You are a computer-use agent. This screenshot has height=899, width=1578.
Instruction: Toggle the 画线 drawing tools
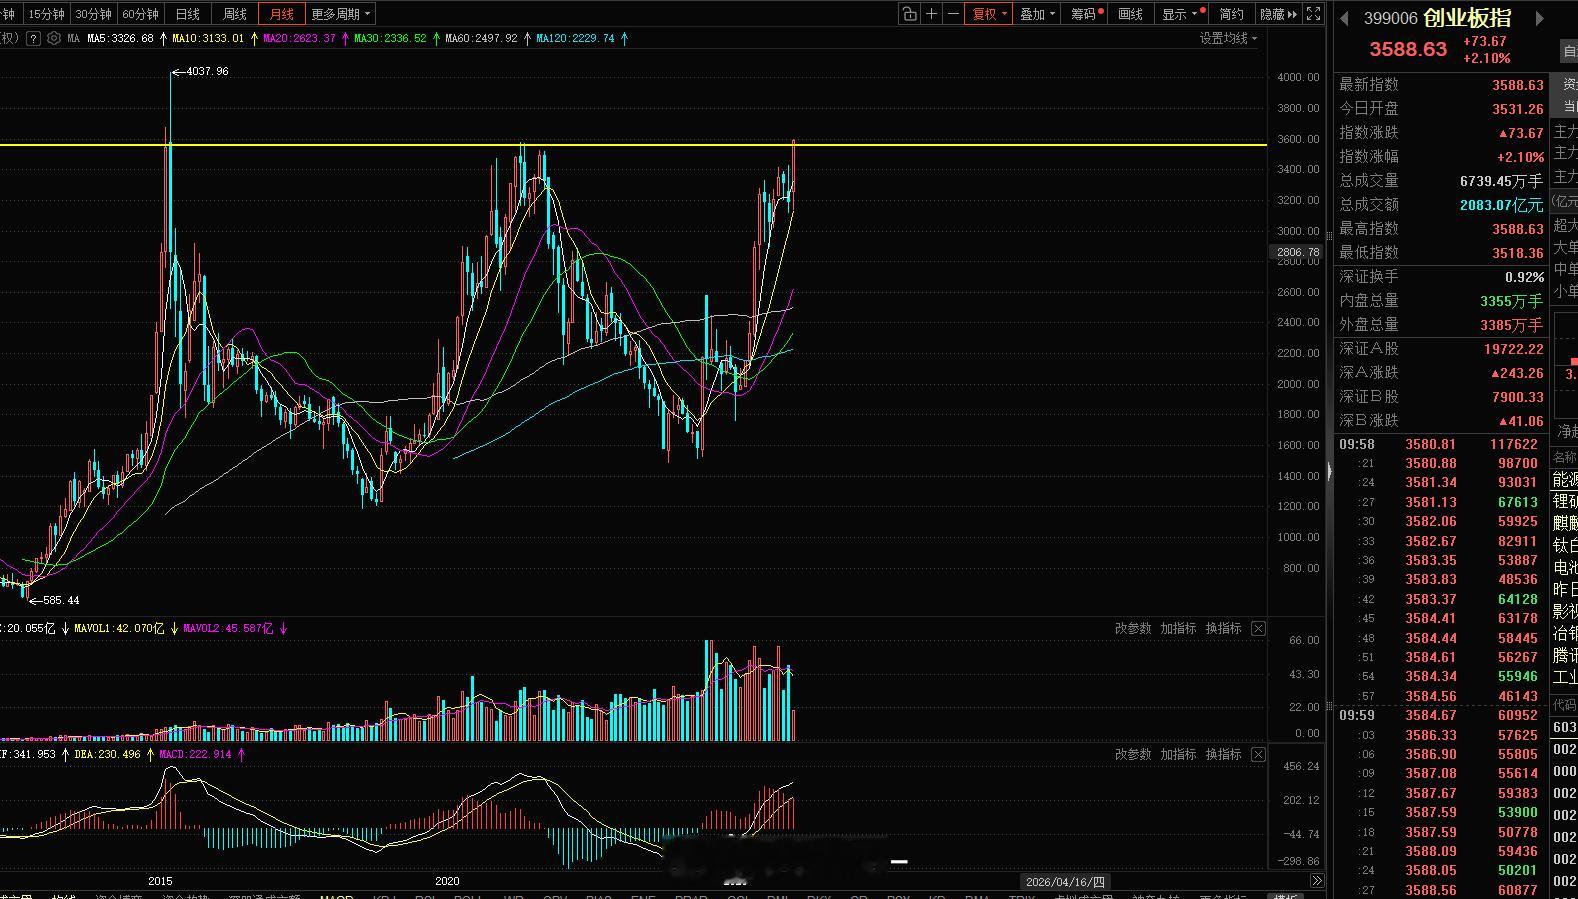[1131, 14]
